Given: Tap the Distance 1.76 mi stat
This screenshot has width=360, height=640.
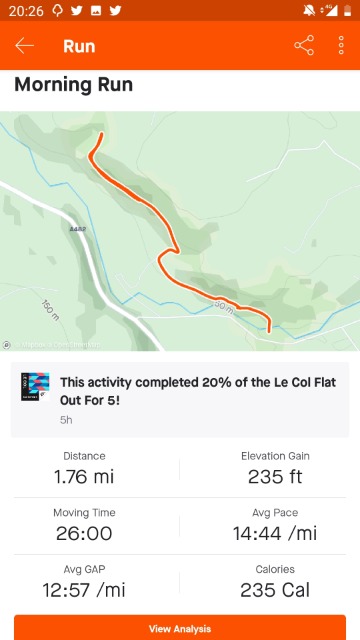Looking at the screenshot, I should pos(84,469).
